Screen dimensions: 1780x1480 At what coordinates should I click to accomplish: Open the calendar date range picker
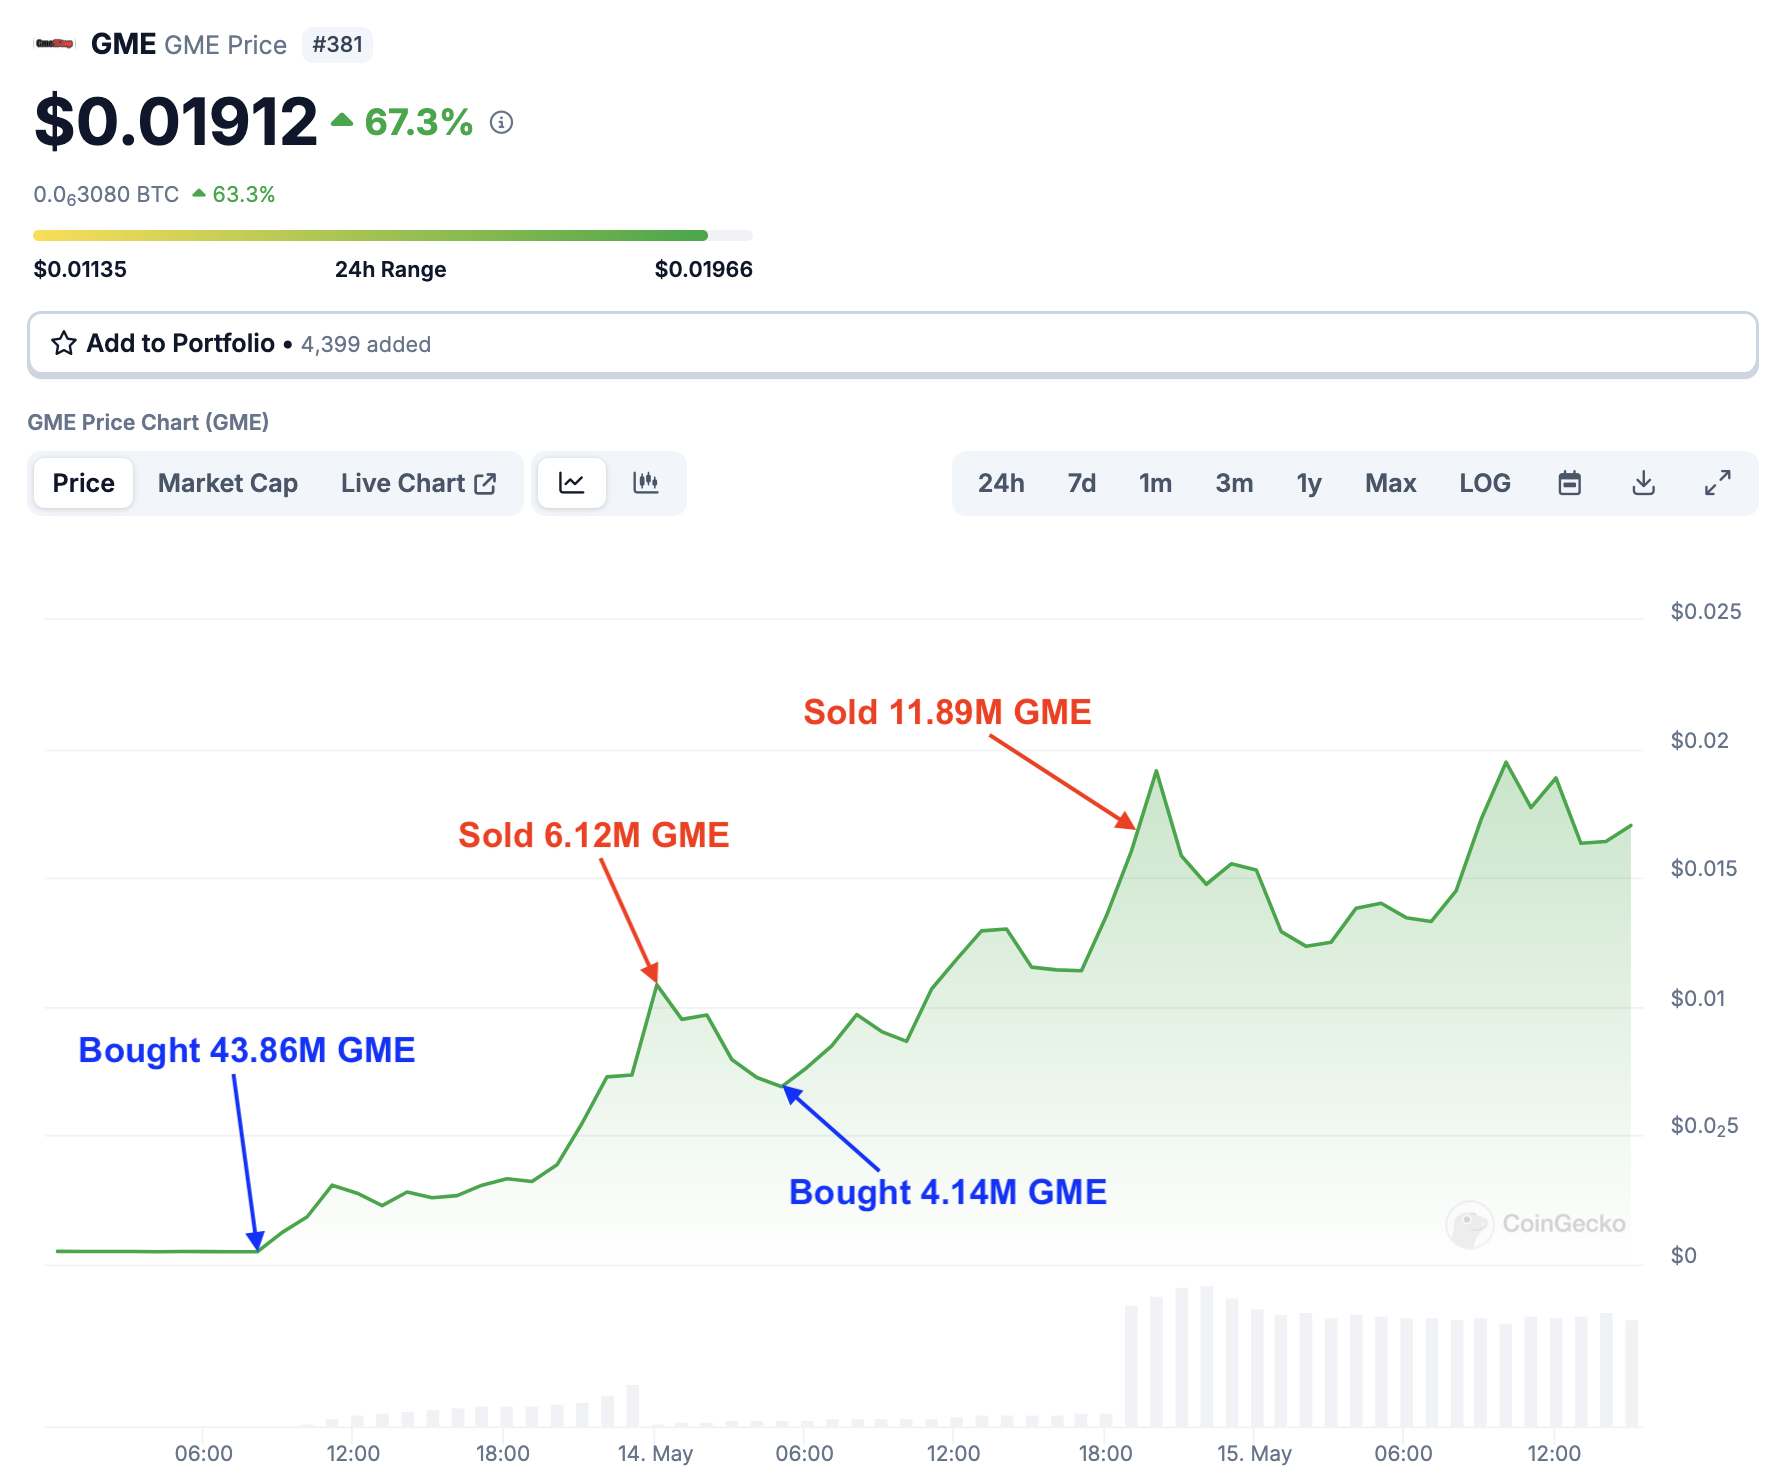(1569, 483)
